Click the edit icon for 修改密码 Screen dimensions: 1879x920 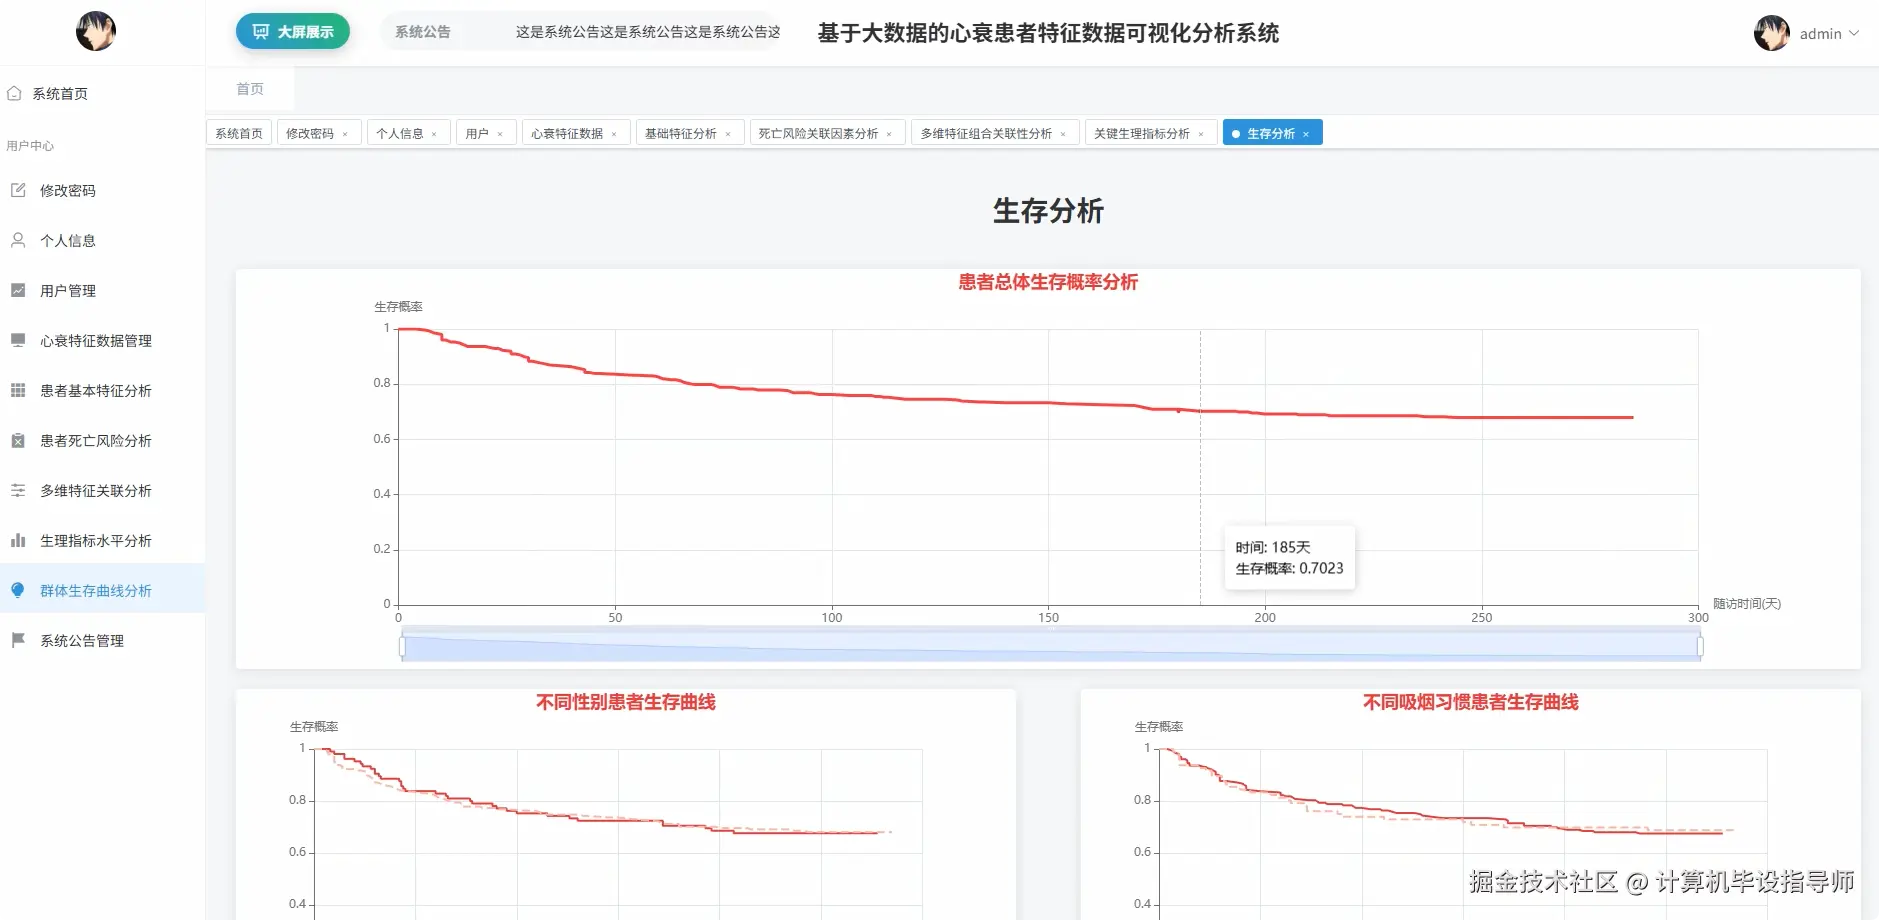pos(18,190)
